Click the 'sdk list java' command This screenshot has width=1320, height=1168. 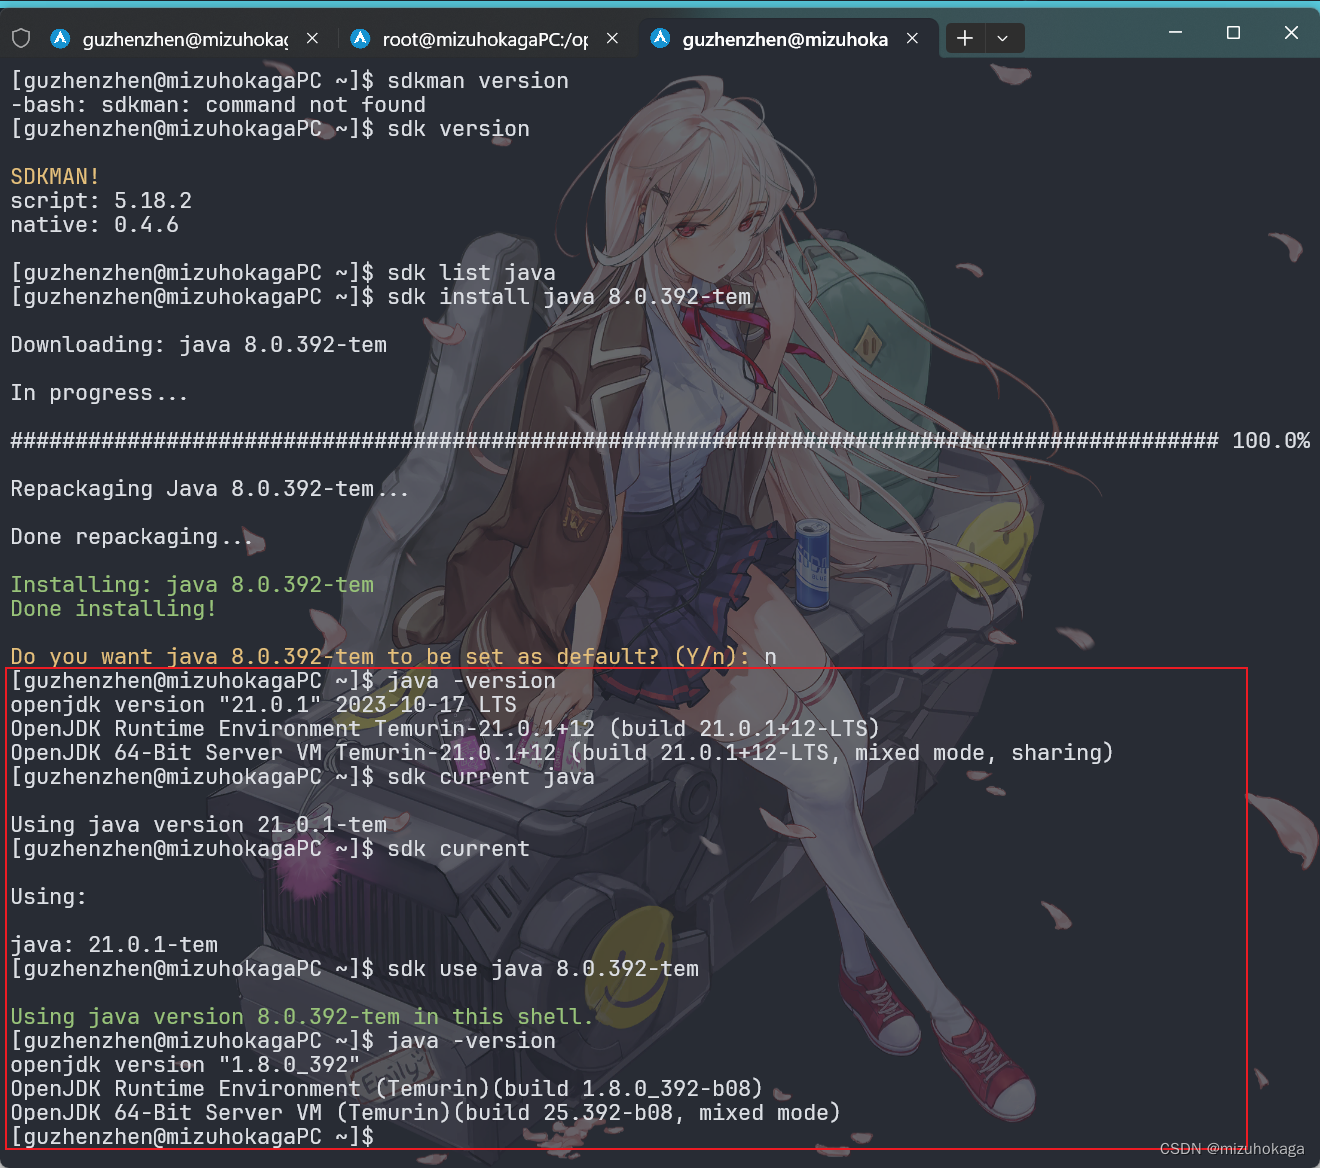471,273
